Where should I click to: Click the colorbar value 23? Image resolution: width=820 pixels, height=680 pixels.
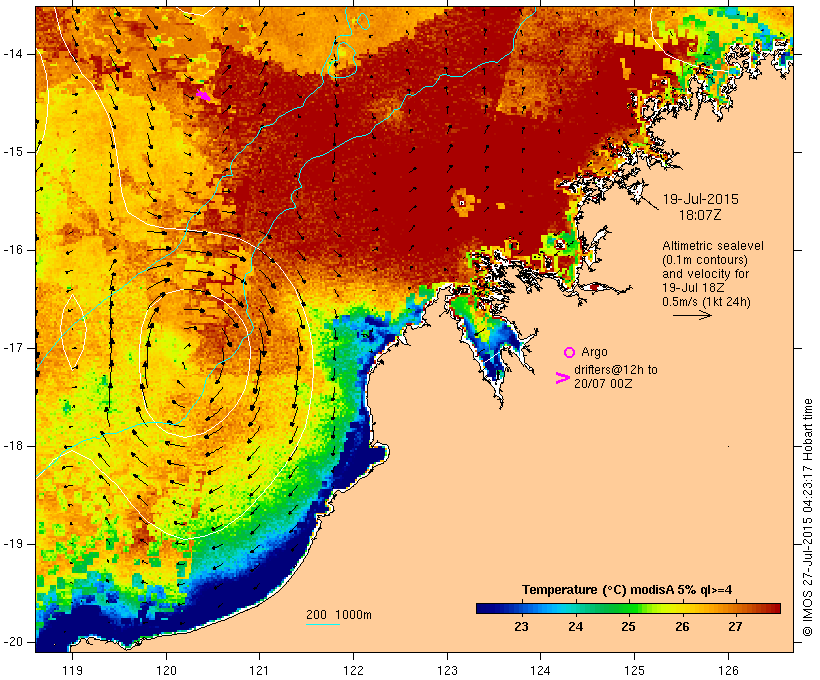(x=521, y=627)
